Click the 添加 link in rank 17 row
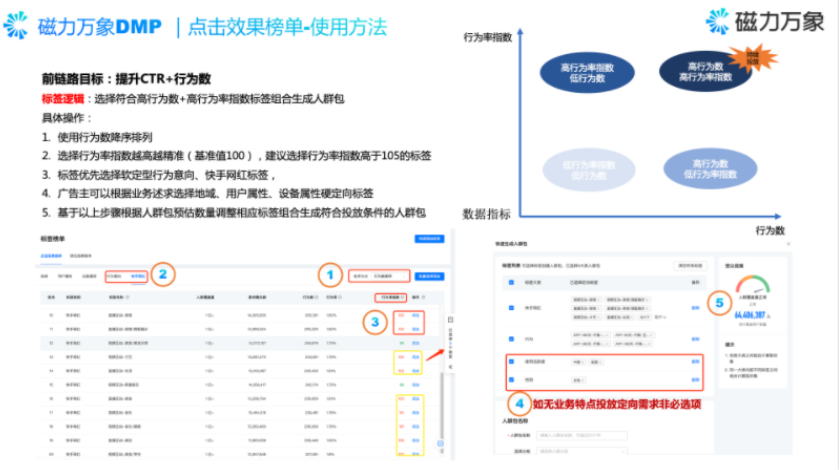The height and width of the screenshot is (470, 839). 416,413
